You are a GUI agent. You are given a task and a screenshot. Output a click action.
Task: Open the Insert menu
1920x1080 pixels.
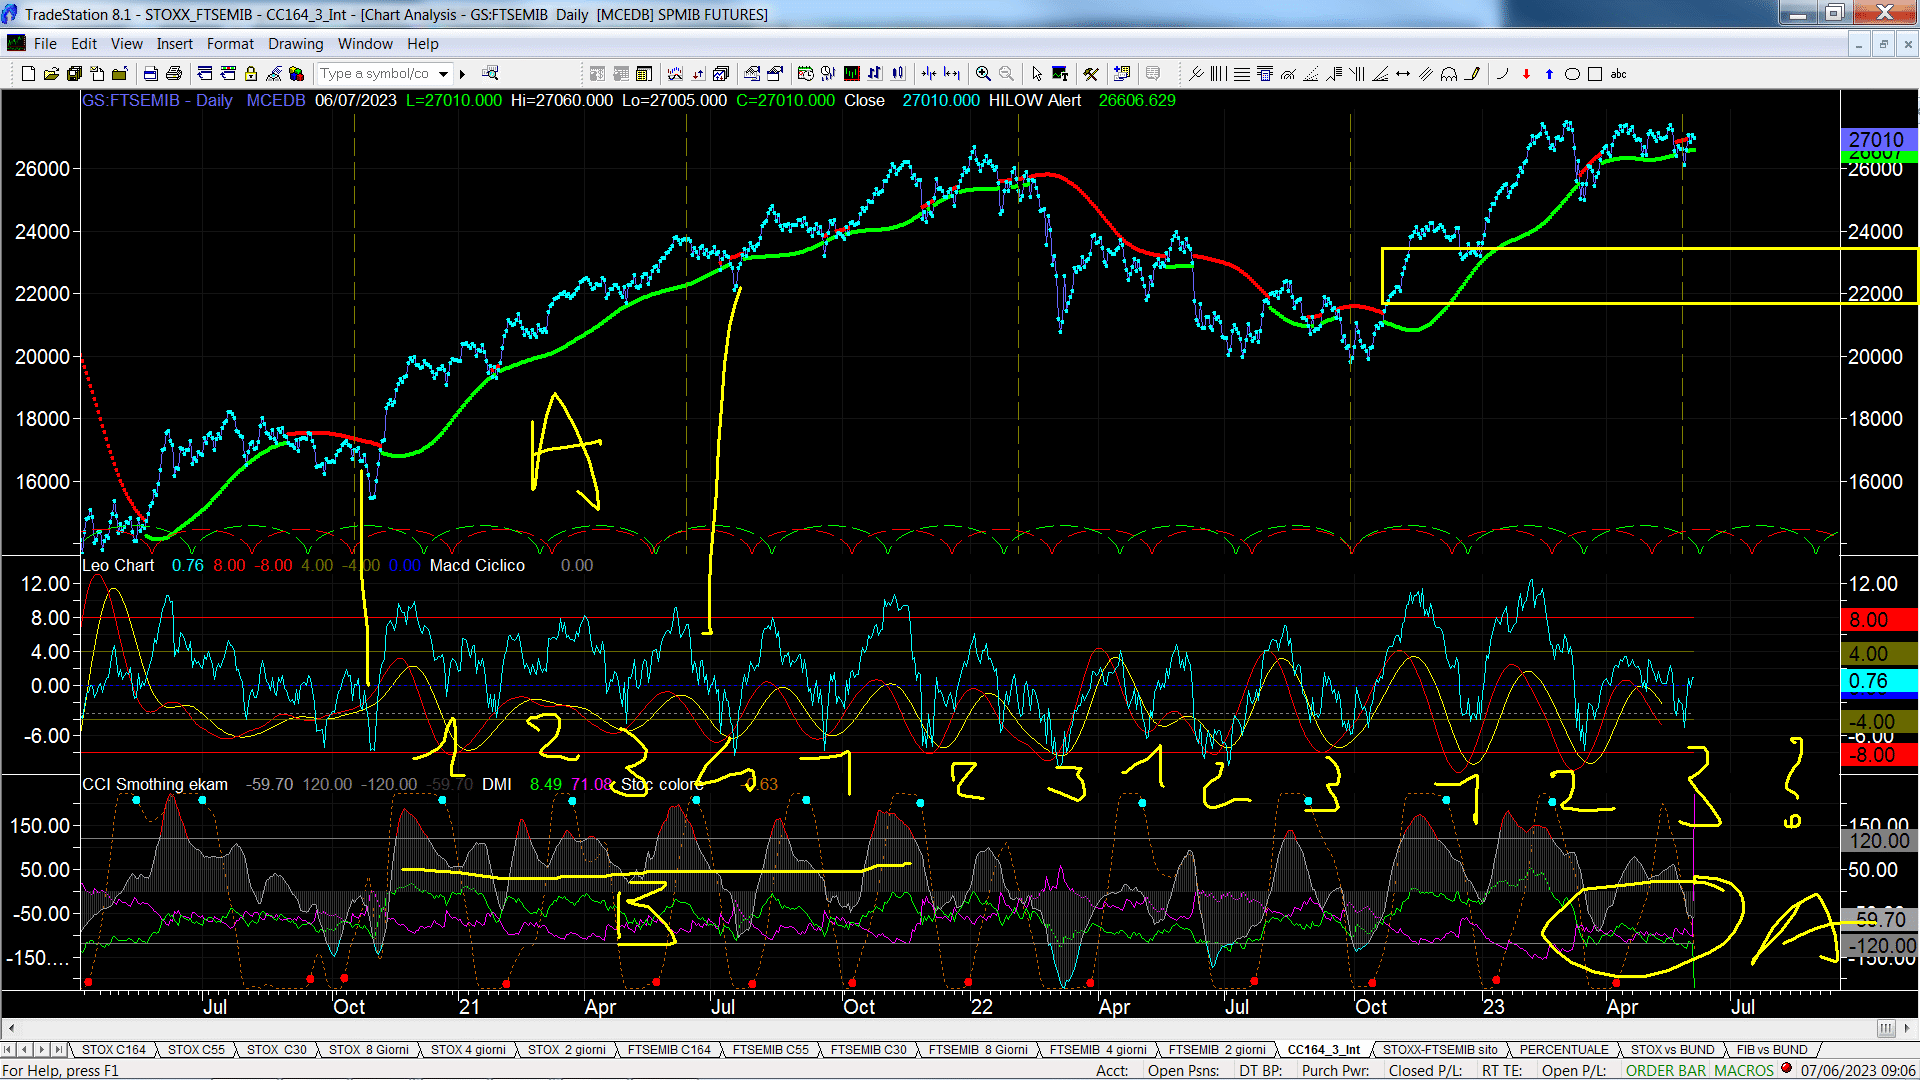tap(174, 44)
